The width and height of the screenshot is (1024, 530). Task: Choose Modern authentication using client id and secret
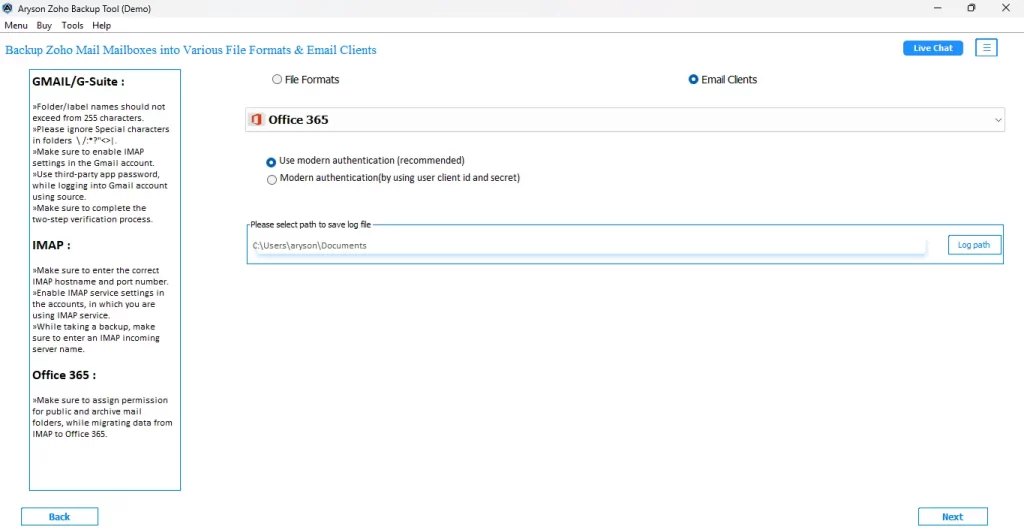pos(272,180)
